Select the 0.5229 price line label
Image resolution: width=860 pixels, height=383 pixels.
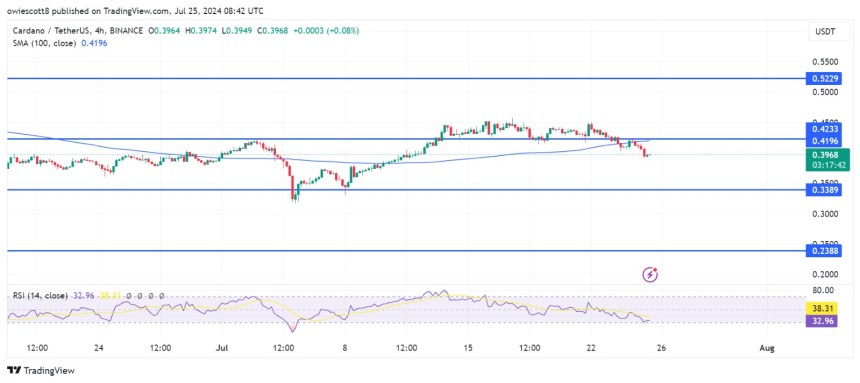point(821,78)
